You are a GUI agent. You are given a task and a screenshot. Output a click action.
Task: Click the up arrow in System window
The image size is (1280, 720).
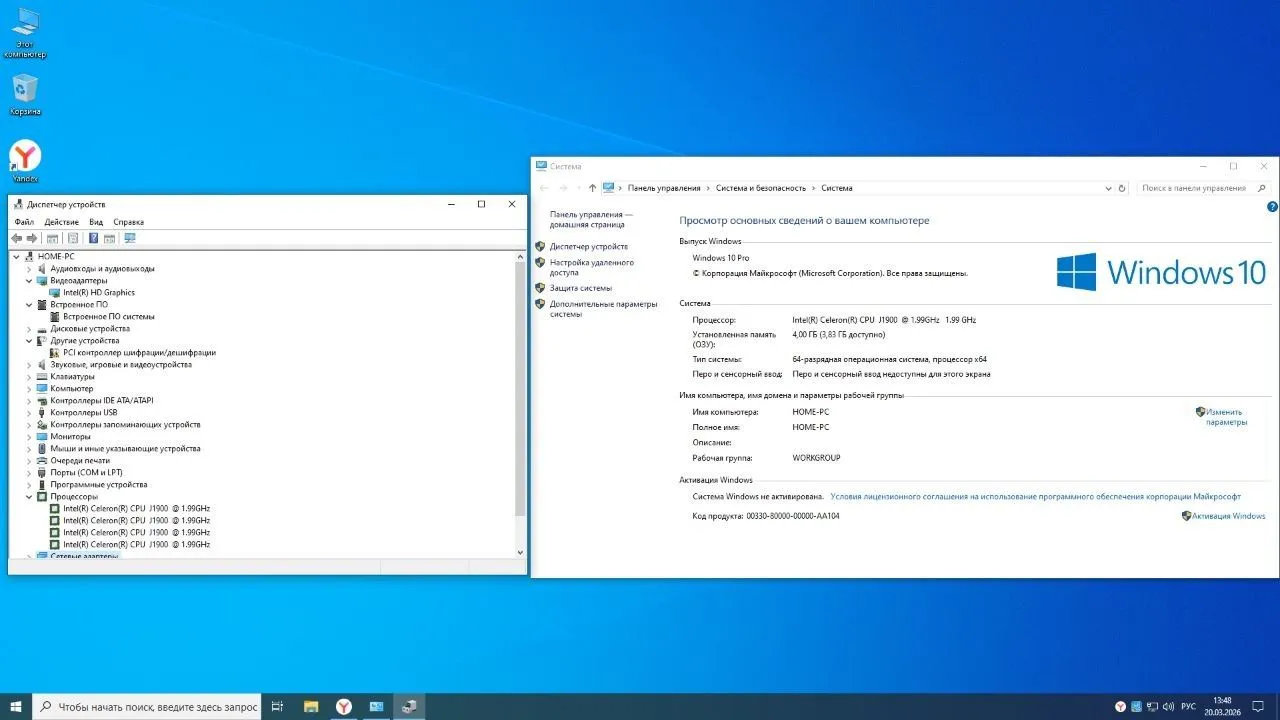pos(592,188)
